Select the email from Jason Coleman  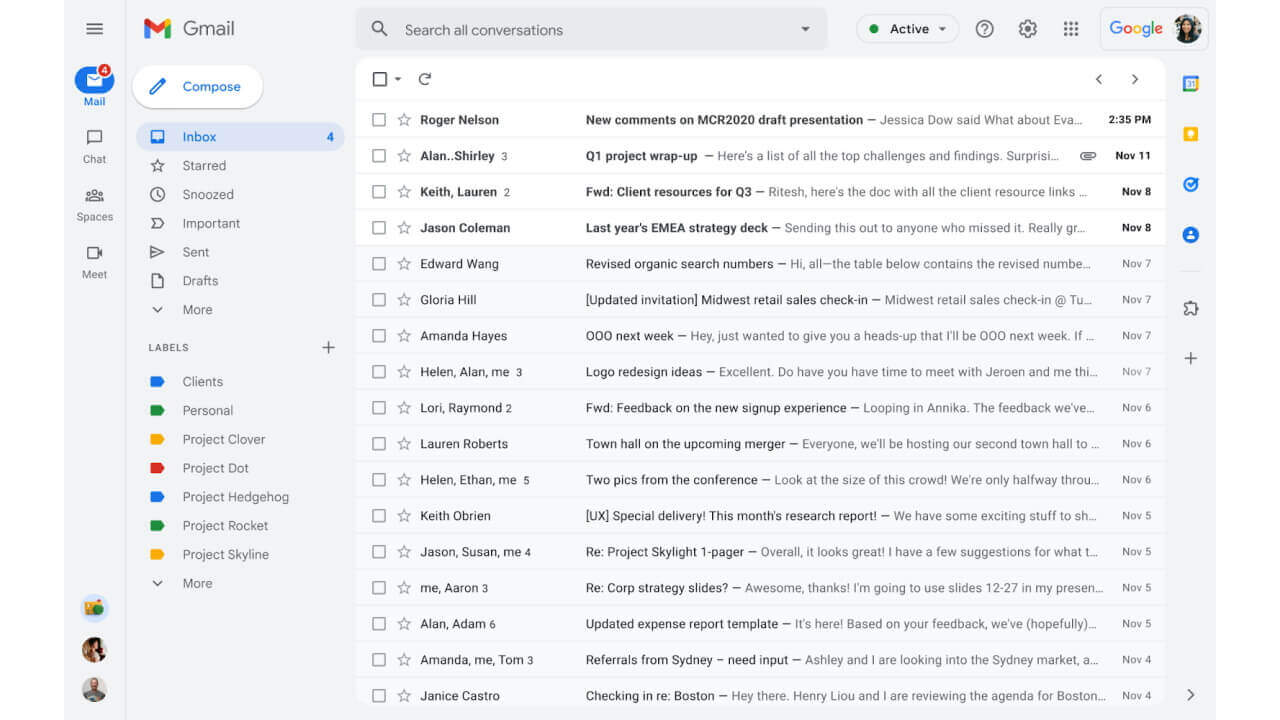coord(379,227)
